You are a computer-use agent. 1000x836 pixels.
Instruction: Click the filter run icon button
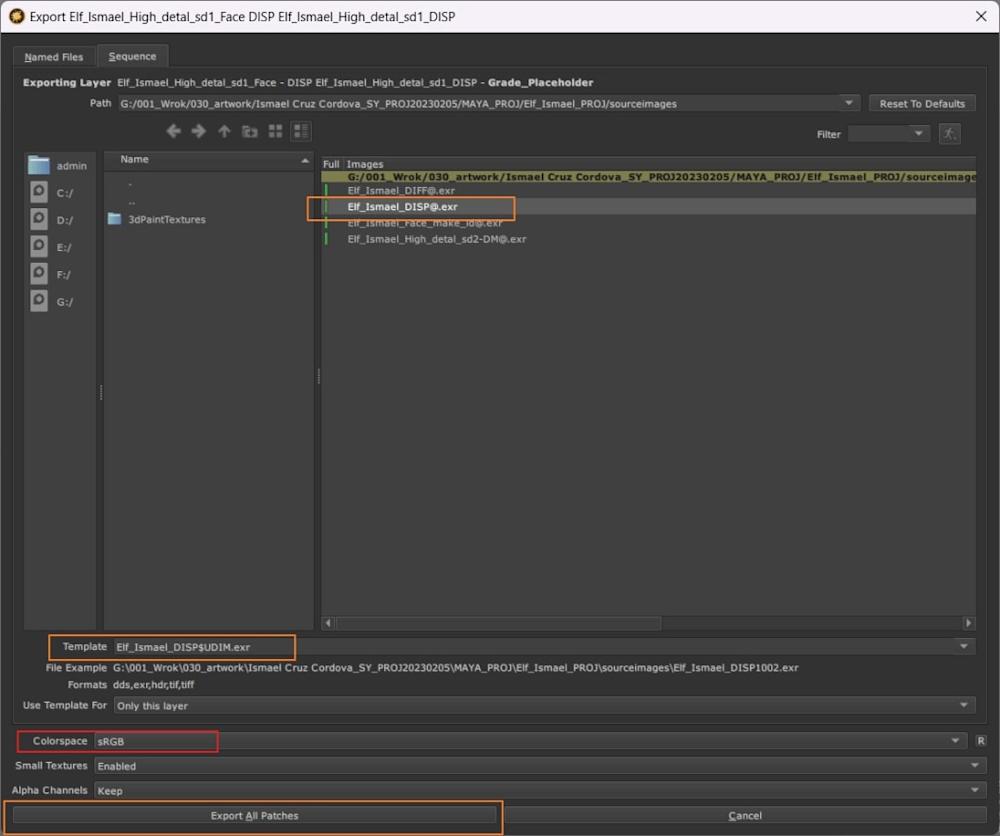pyautogui.click(x=949, y=133)
